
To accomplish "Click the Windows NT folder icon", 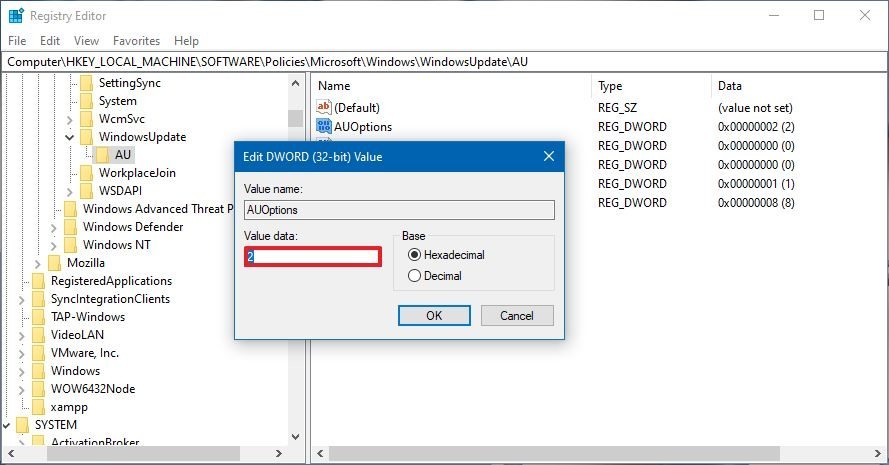I will coord(71,245).
